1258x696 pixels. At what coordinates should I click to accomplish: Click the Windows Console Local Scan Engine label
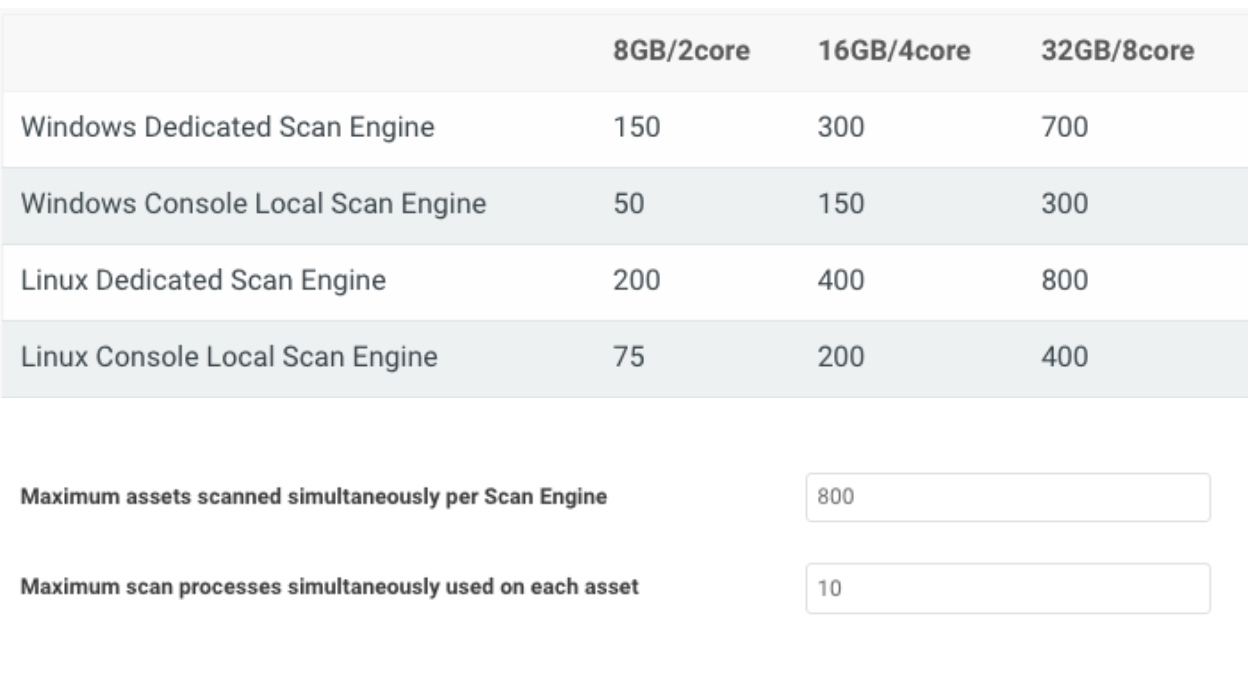[x=254, y=205]
